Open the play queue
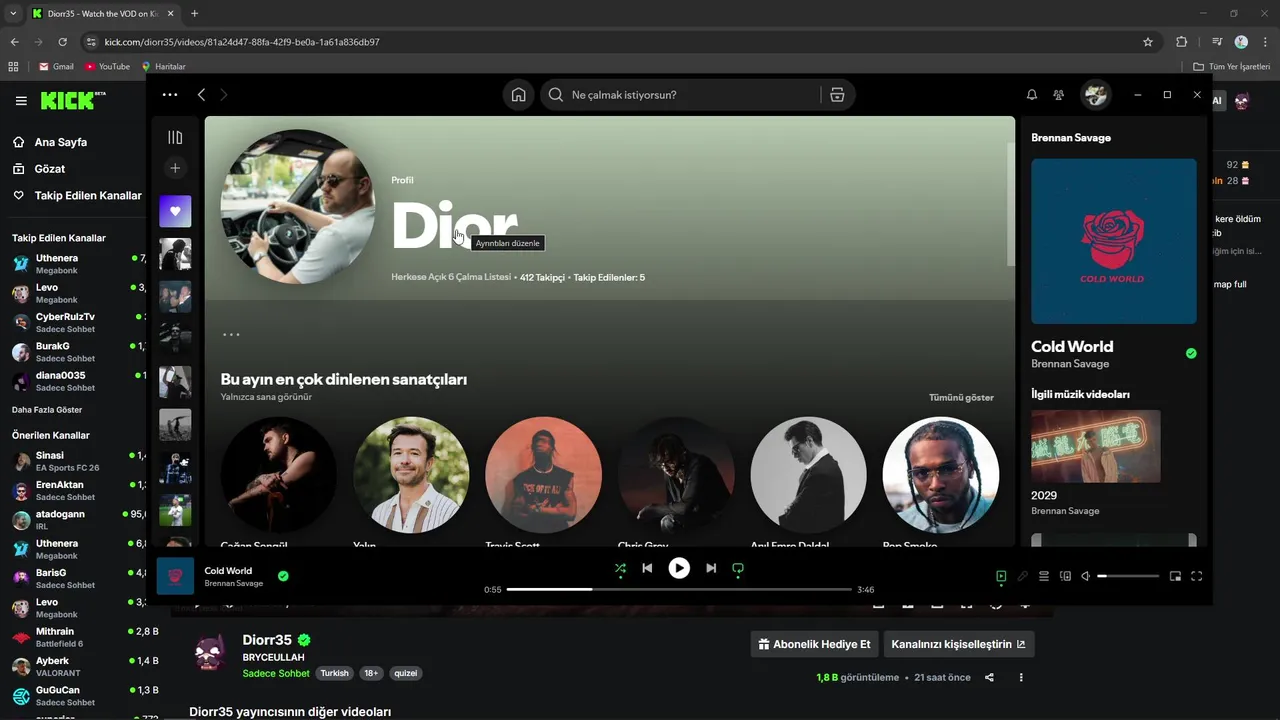 (x=1044, y=576)
